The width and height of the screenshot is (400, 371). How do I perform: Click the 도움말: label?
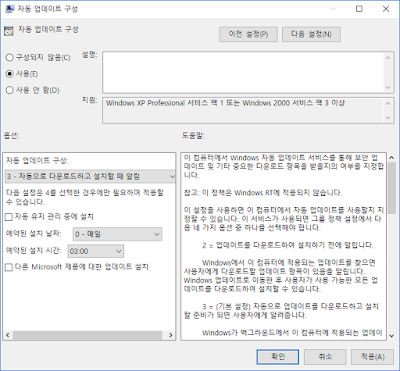[x=193, y=136]
